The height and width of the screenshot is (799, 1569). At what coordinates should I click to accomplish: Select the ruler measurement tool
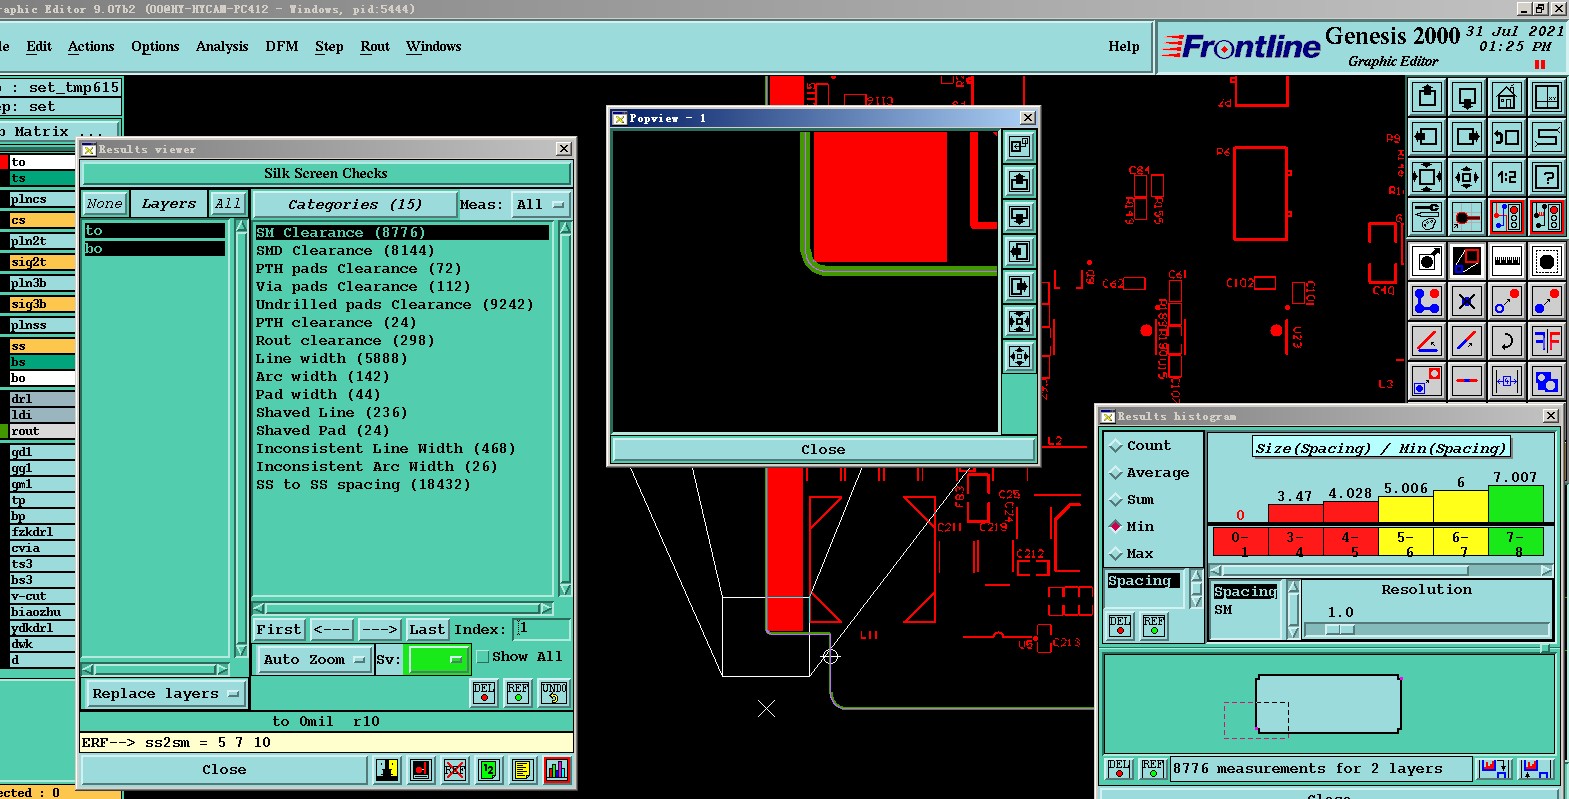(1506, 261)
